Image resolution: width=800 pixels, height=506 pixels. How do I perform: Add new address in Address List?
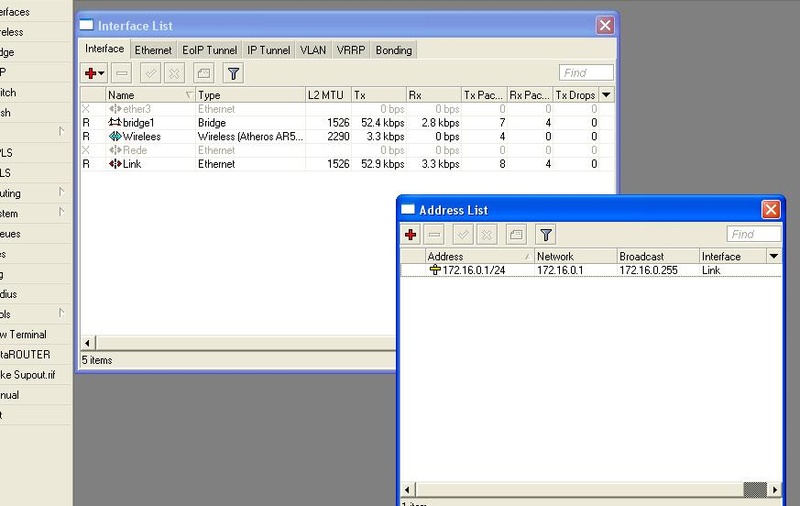coord(410,235)
